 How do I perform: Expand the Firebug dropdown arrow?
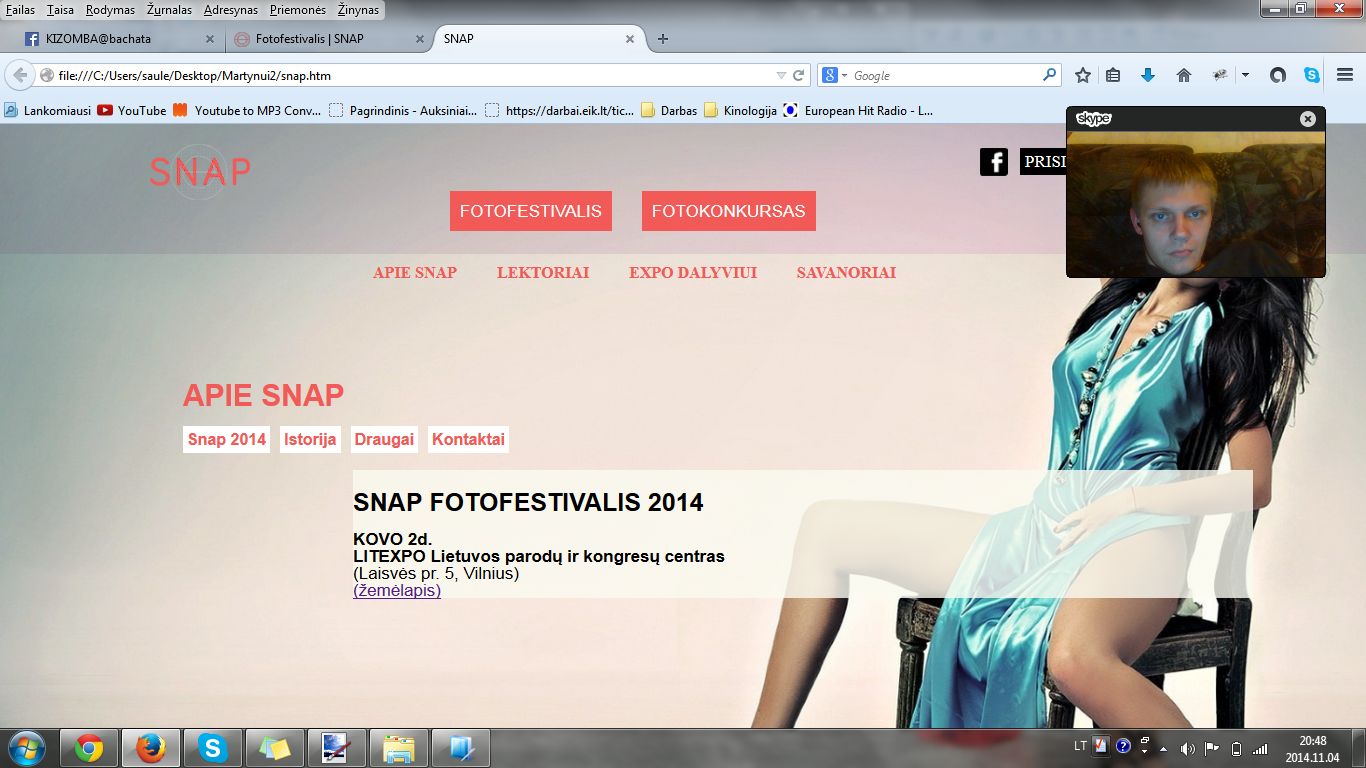pos(1245,75)
